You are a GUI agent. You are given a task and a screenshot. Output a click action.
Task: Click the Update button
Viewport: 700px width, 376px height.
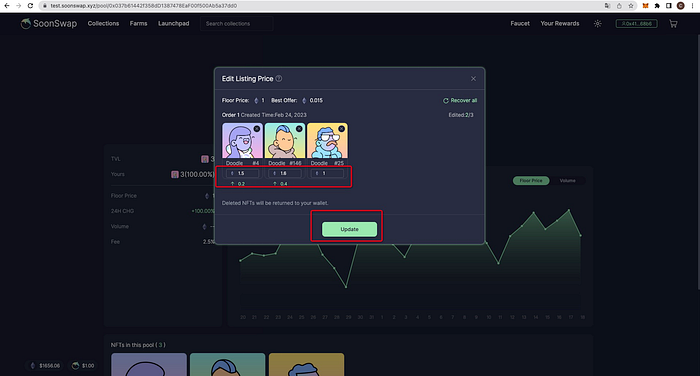tap(350, 229)
